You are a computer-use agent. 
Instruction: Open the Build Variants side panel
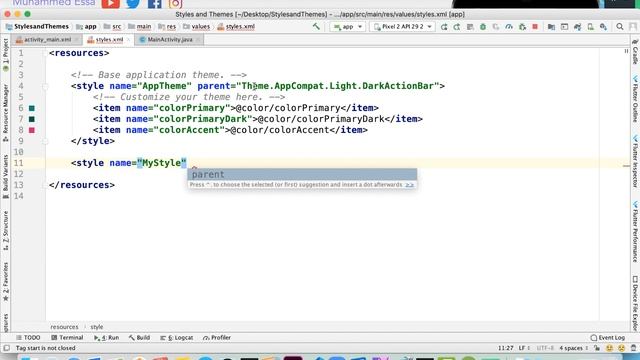(x=5, y=176)
